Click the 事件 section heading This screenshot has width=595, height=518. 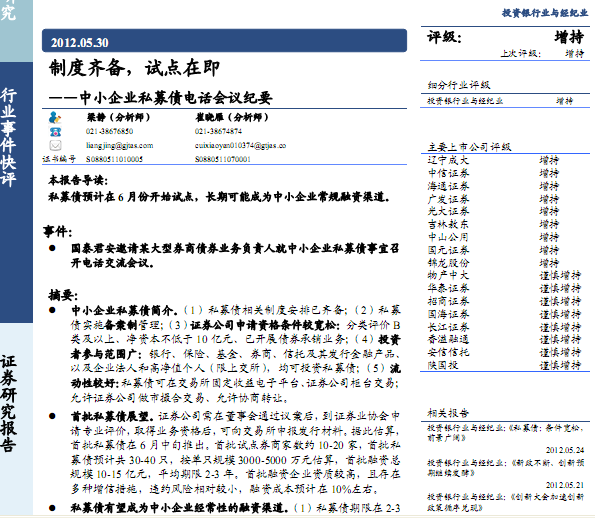point(58,231)
